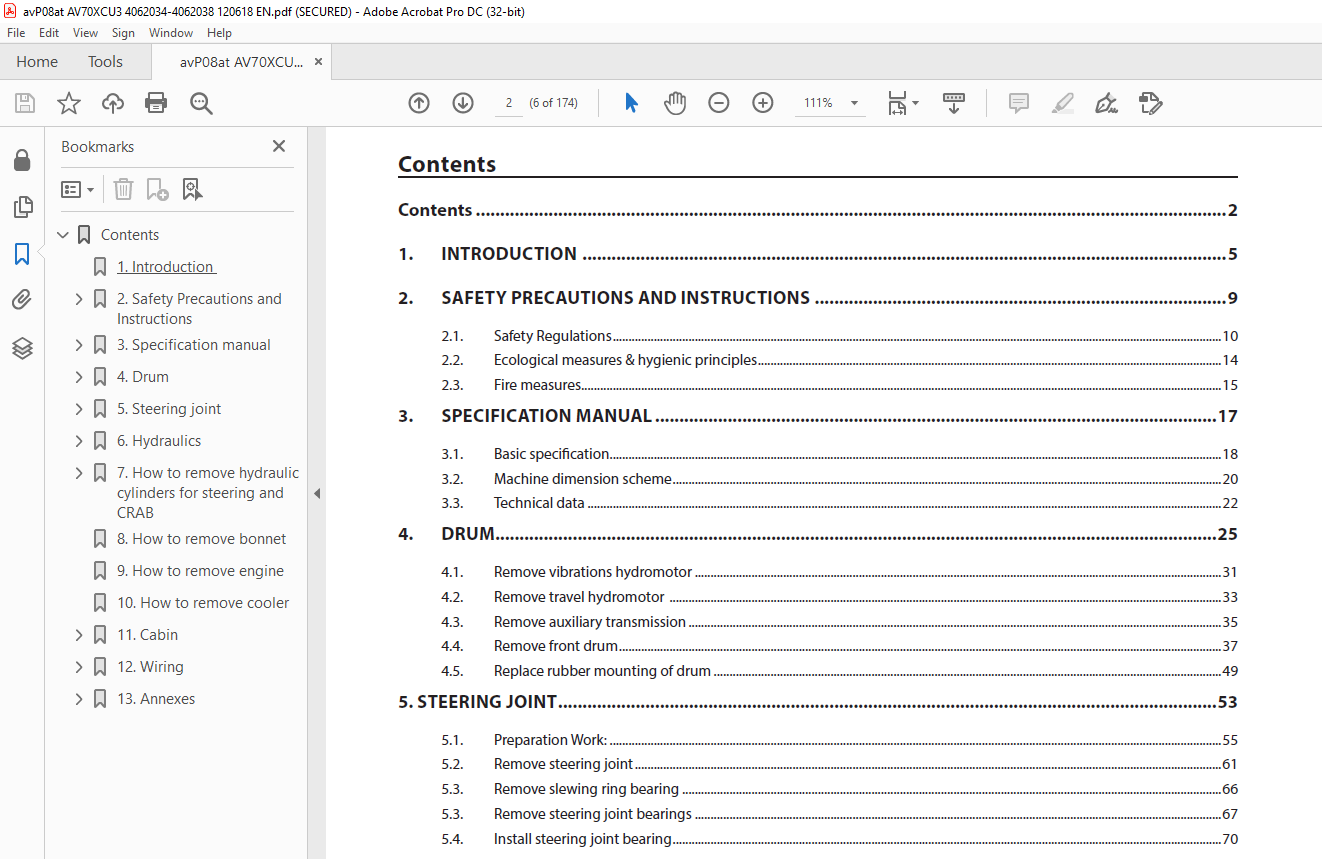The width and height of the screenshot is (1322, 859).
Task: Open Attachments paperclip panel
Action: click(x=22, y=300)
